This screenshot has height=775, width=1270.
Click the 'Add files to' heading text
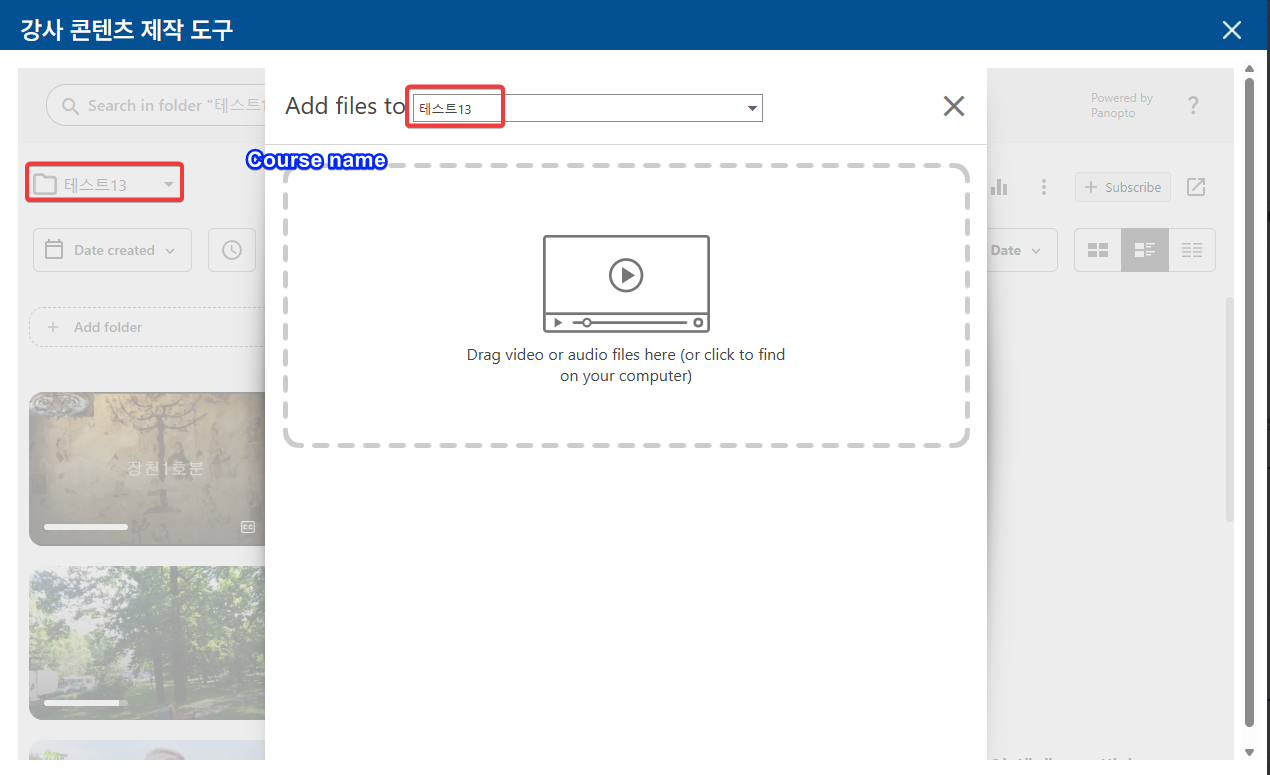345,106
